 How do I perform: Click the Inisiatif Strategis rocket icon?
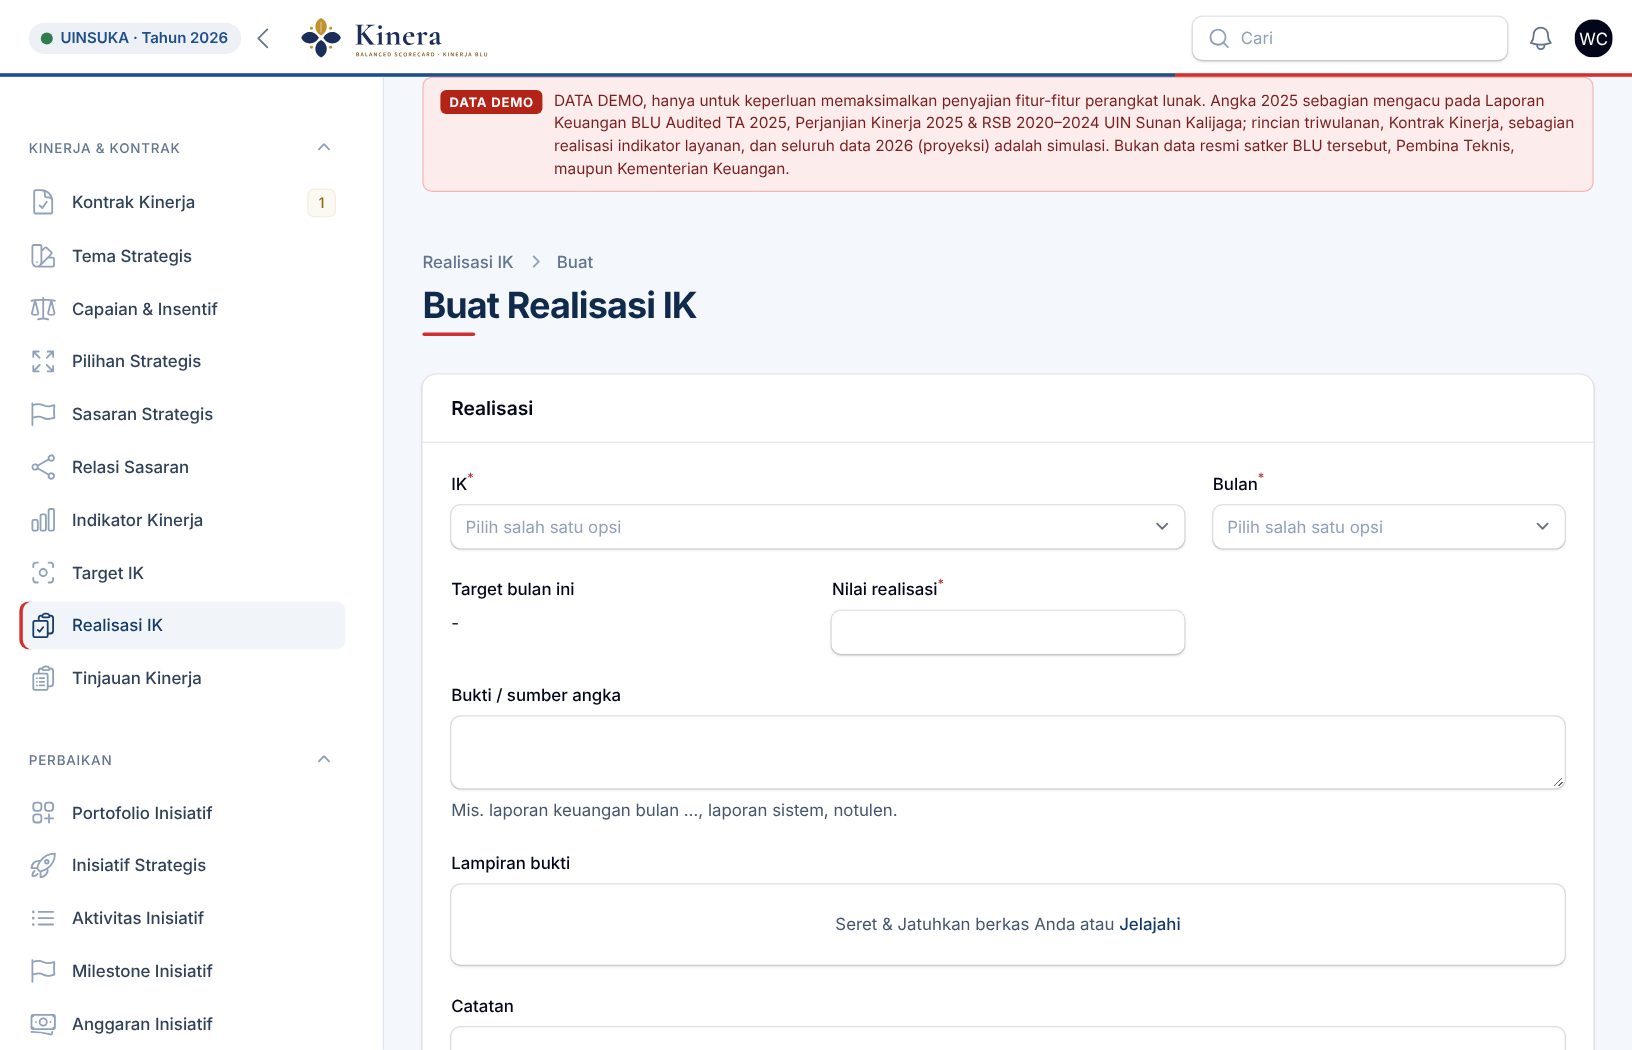[43, 865]
